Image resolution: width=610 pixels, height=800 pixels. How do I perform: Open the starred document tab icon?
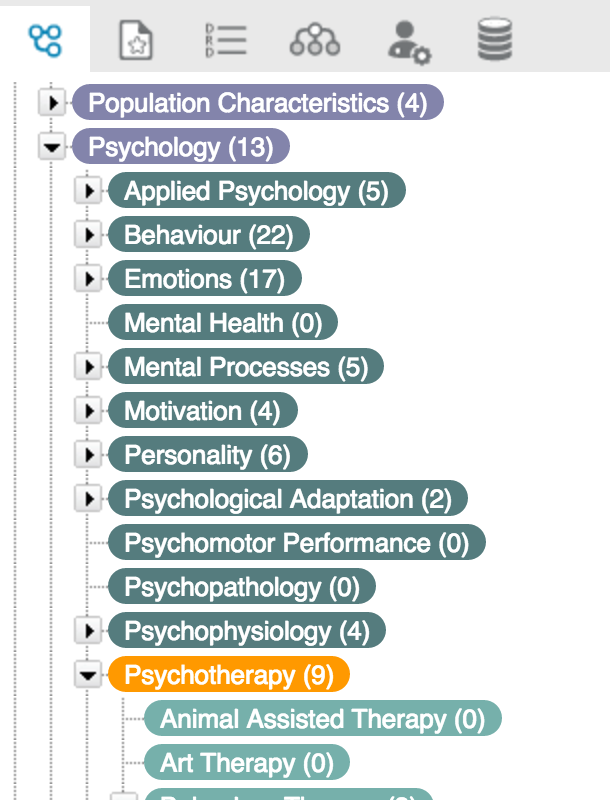(136, 40)
